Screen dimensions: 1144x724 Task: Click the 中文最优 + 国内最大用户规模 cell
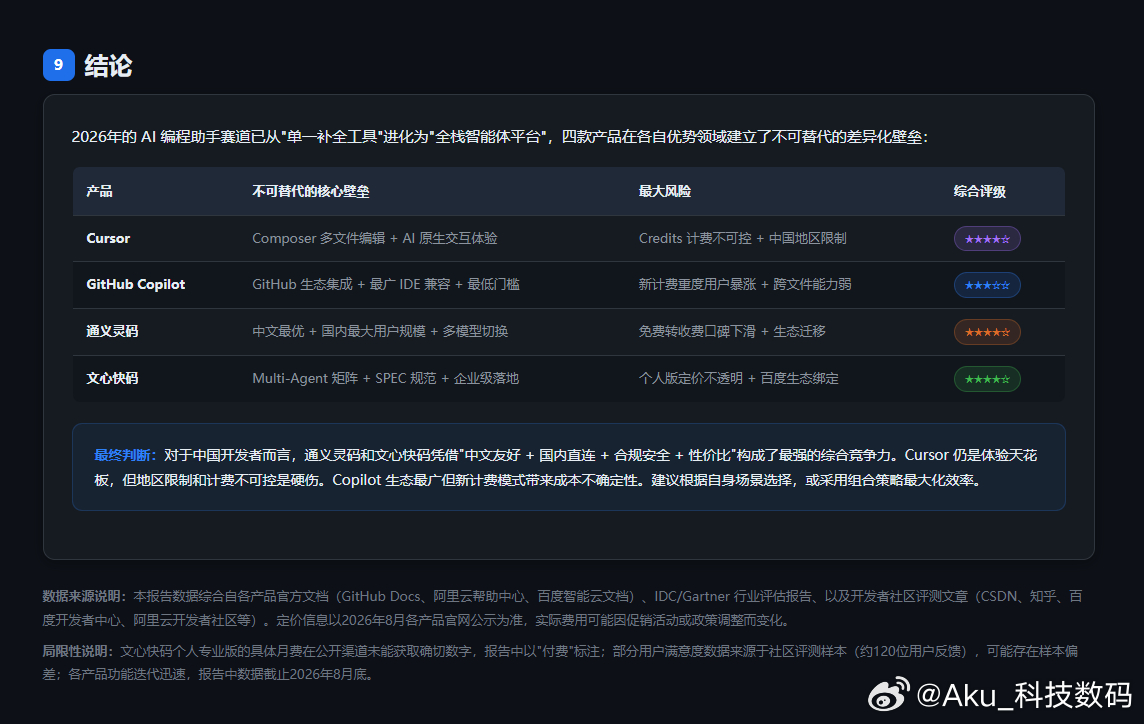[380, 331]
